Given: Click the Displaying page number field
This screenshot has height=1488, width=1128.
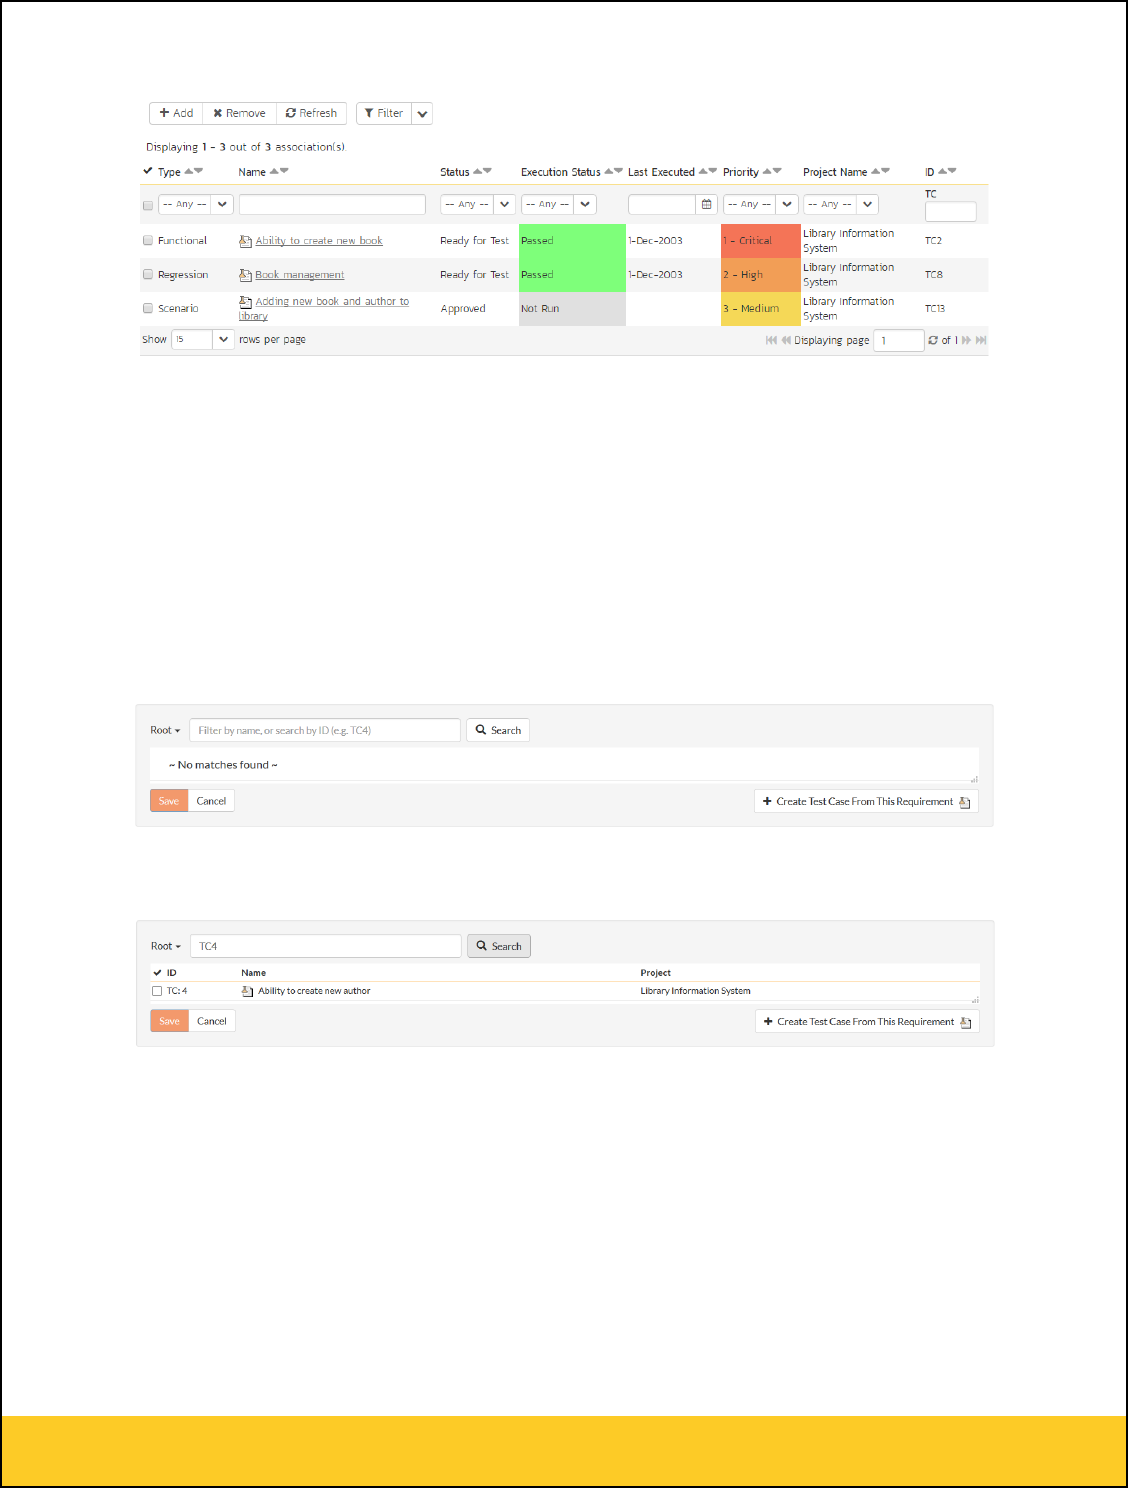Looking at the screenshot, I should point(898,340).
